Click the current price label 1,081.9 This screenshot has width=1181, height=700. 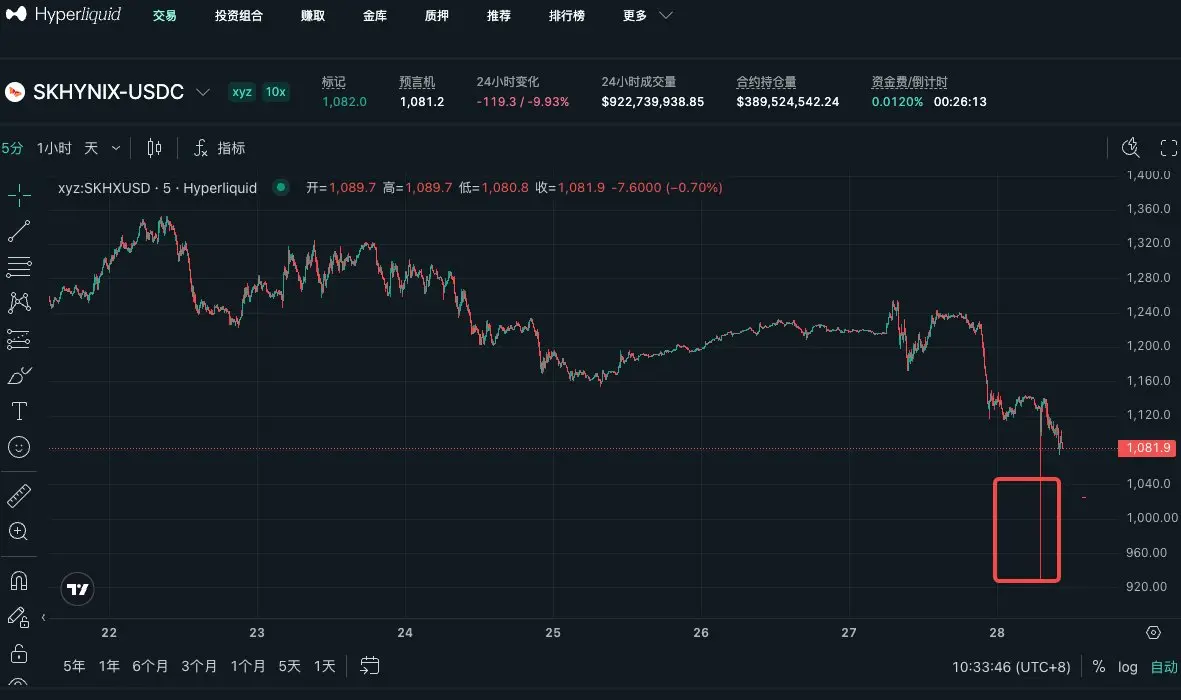pyautogui.click(x=1147, y=448)
